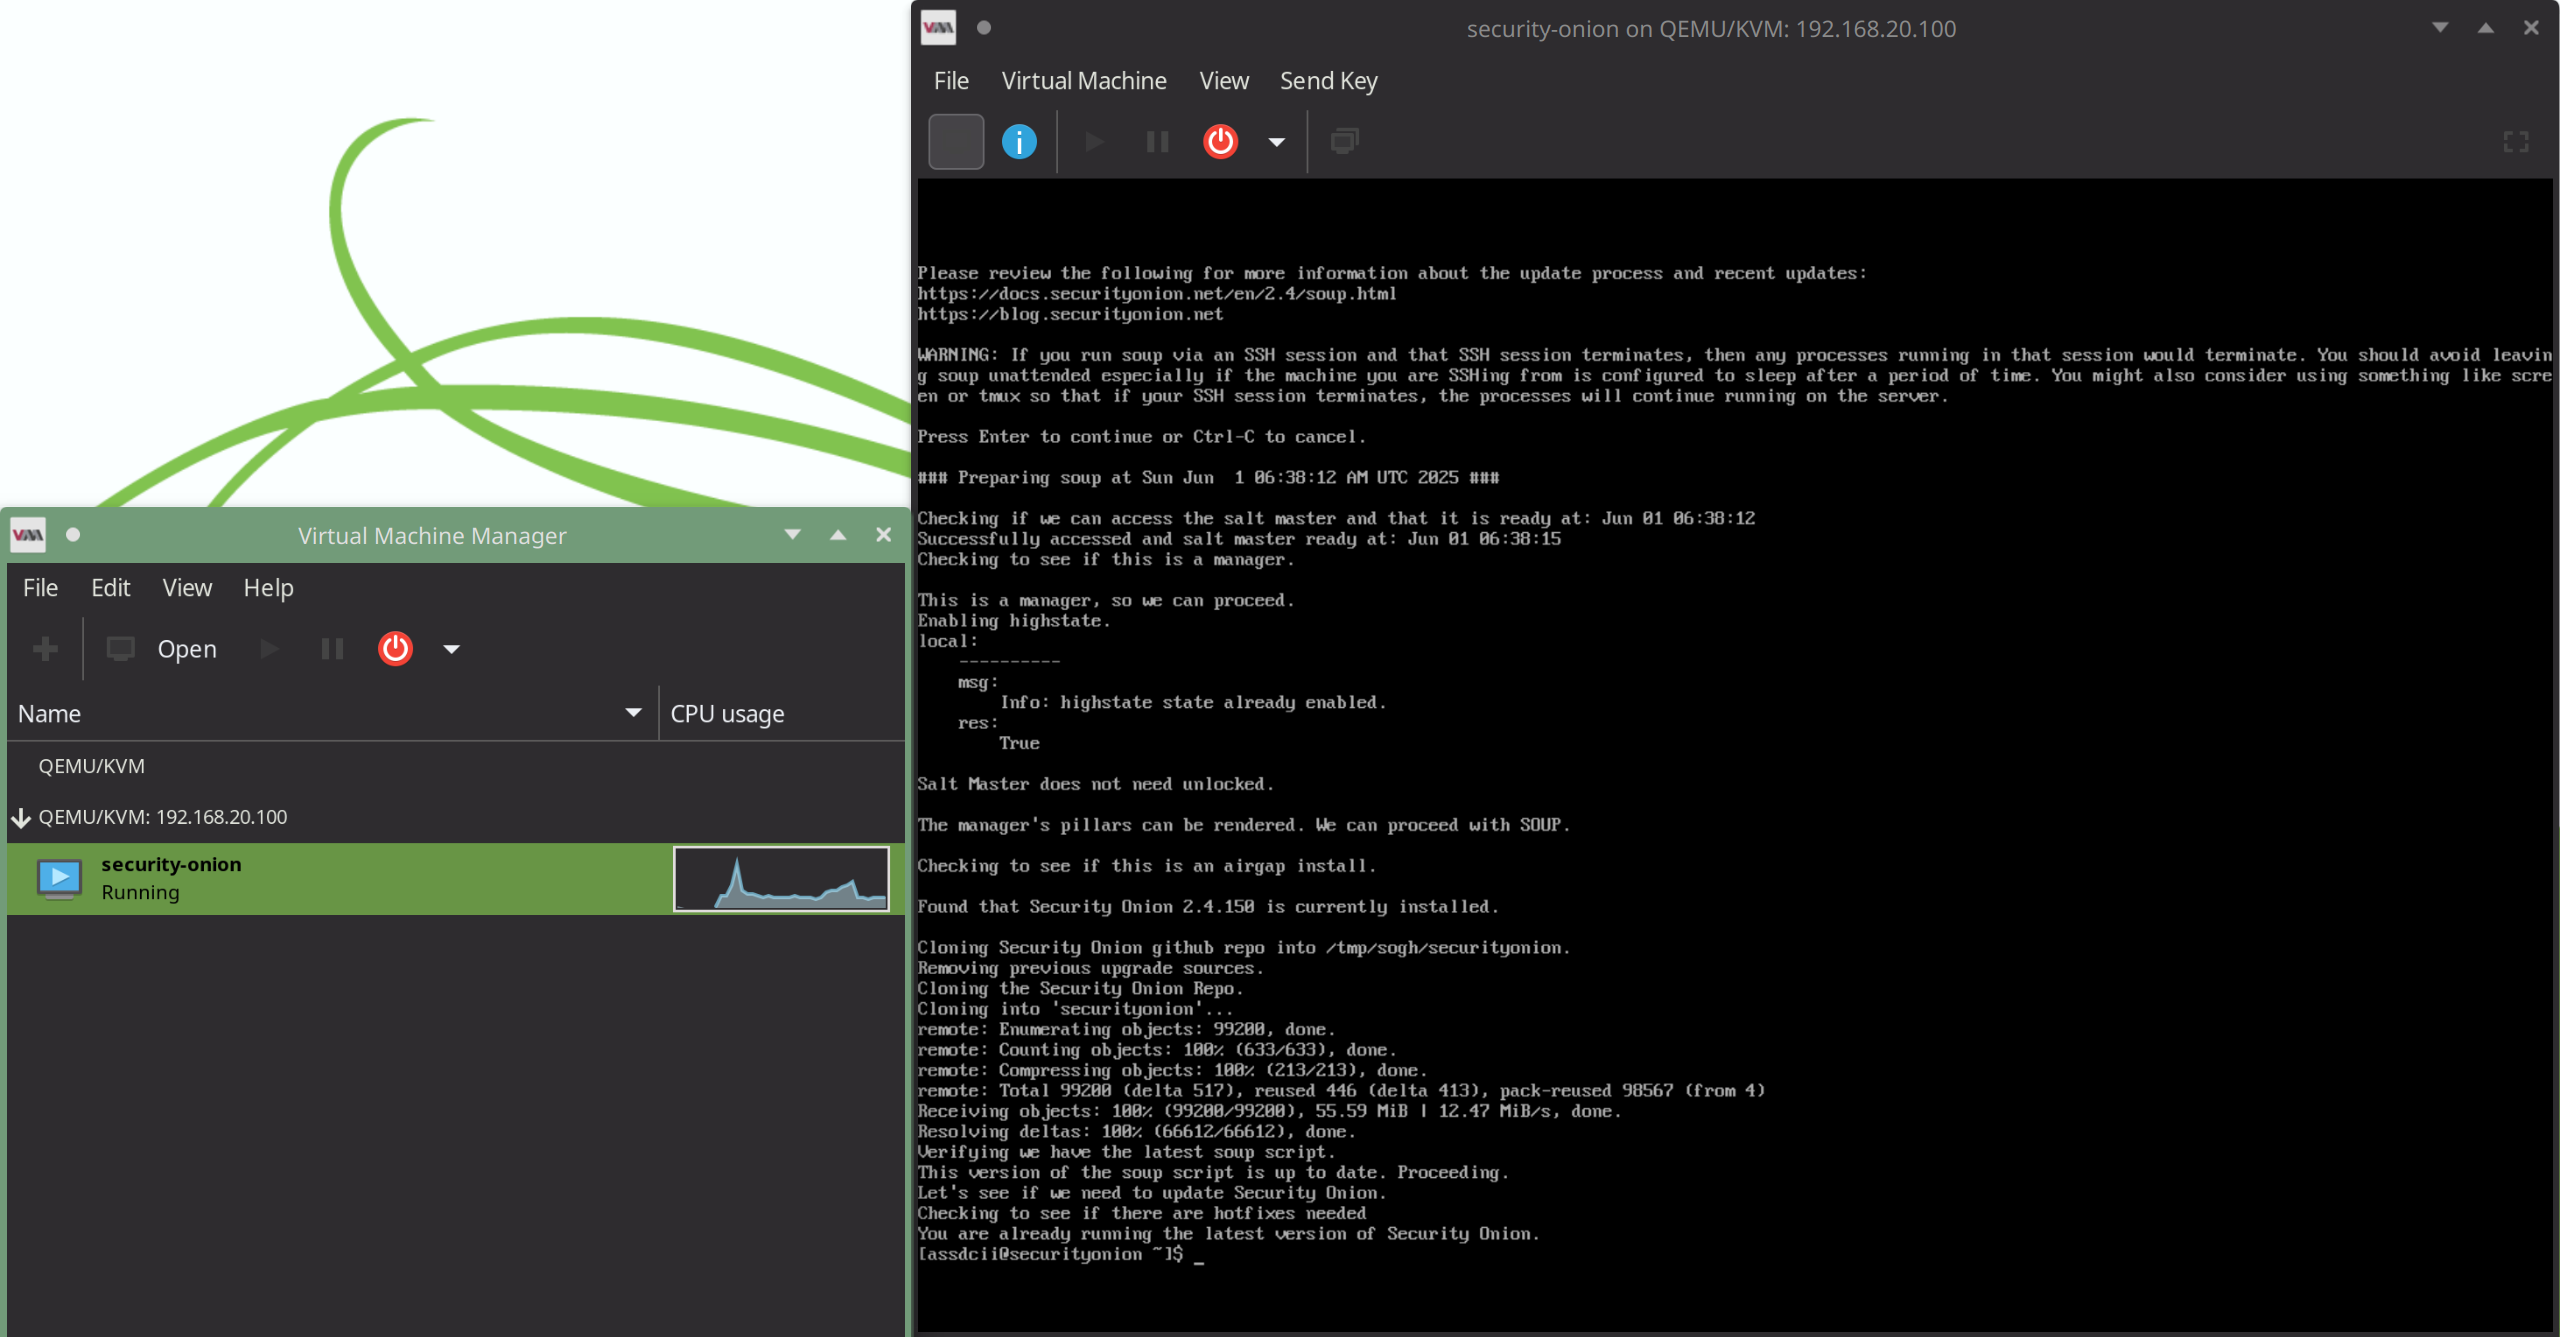Click security-onion running VM monitor icon
This screenshot has height=1337, width=2560.
(59, 879)
